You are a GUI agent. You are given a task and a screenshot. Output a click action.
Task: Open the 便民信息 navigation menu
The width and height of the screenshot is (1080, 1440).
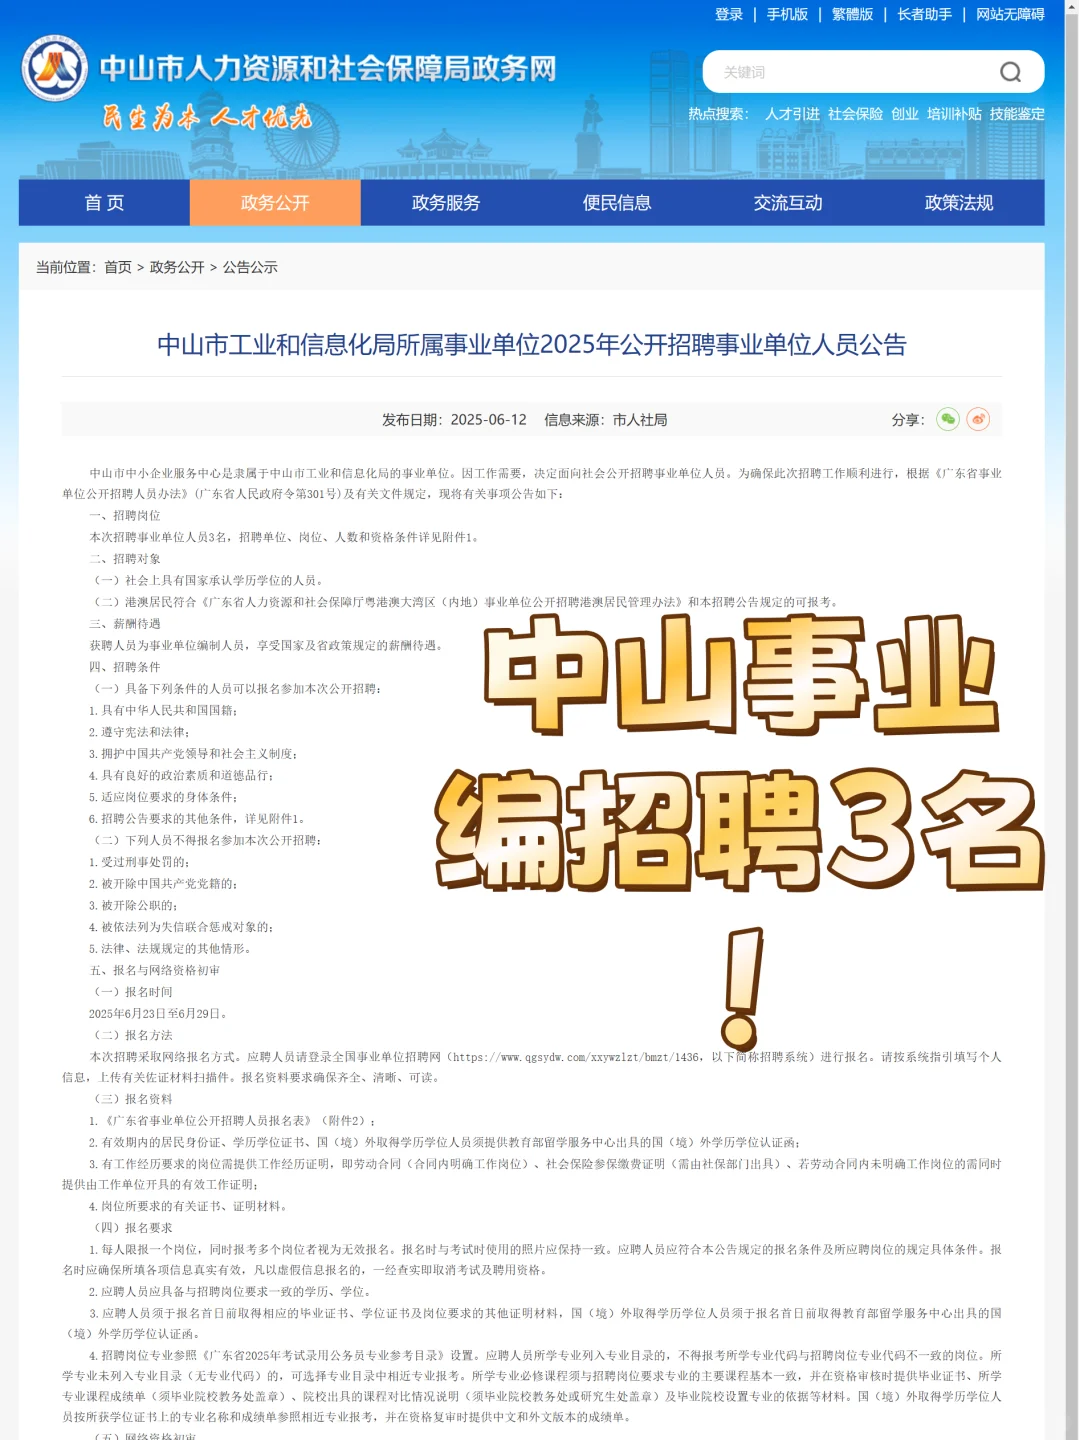(x=617, y=202)
